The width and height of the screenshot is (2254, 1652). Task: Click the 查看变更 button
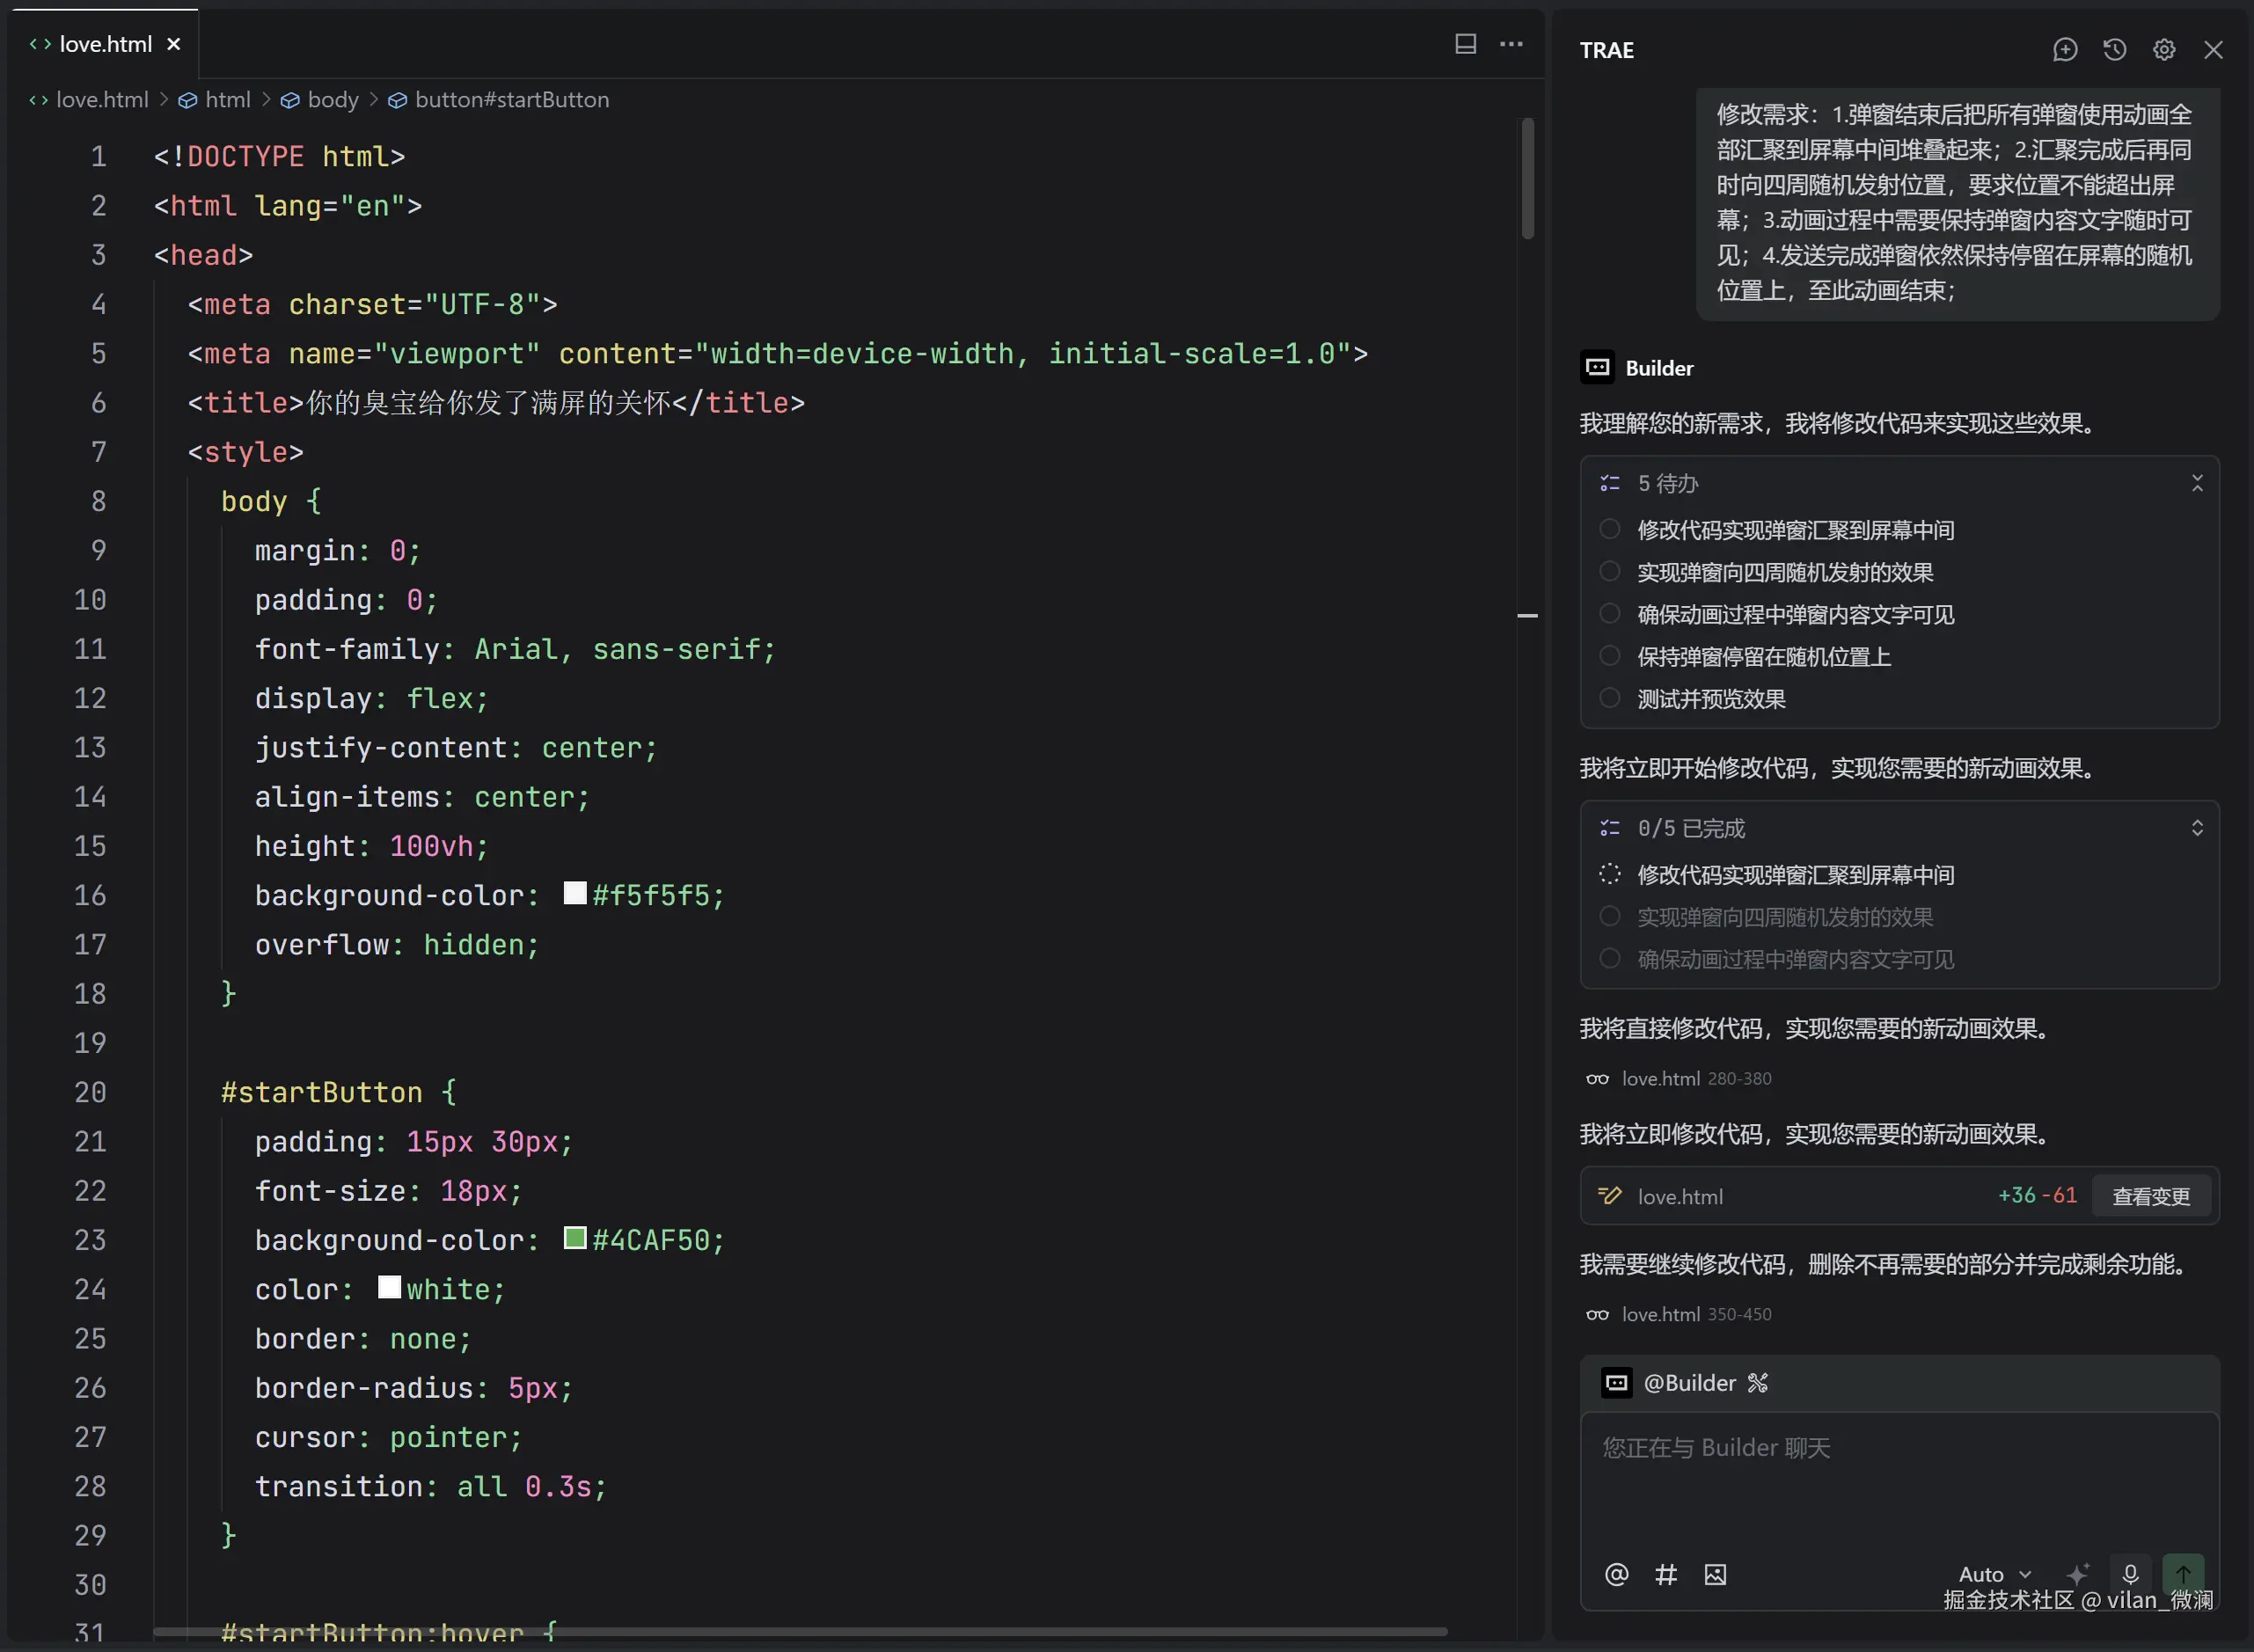(2150, 1197)
